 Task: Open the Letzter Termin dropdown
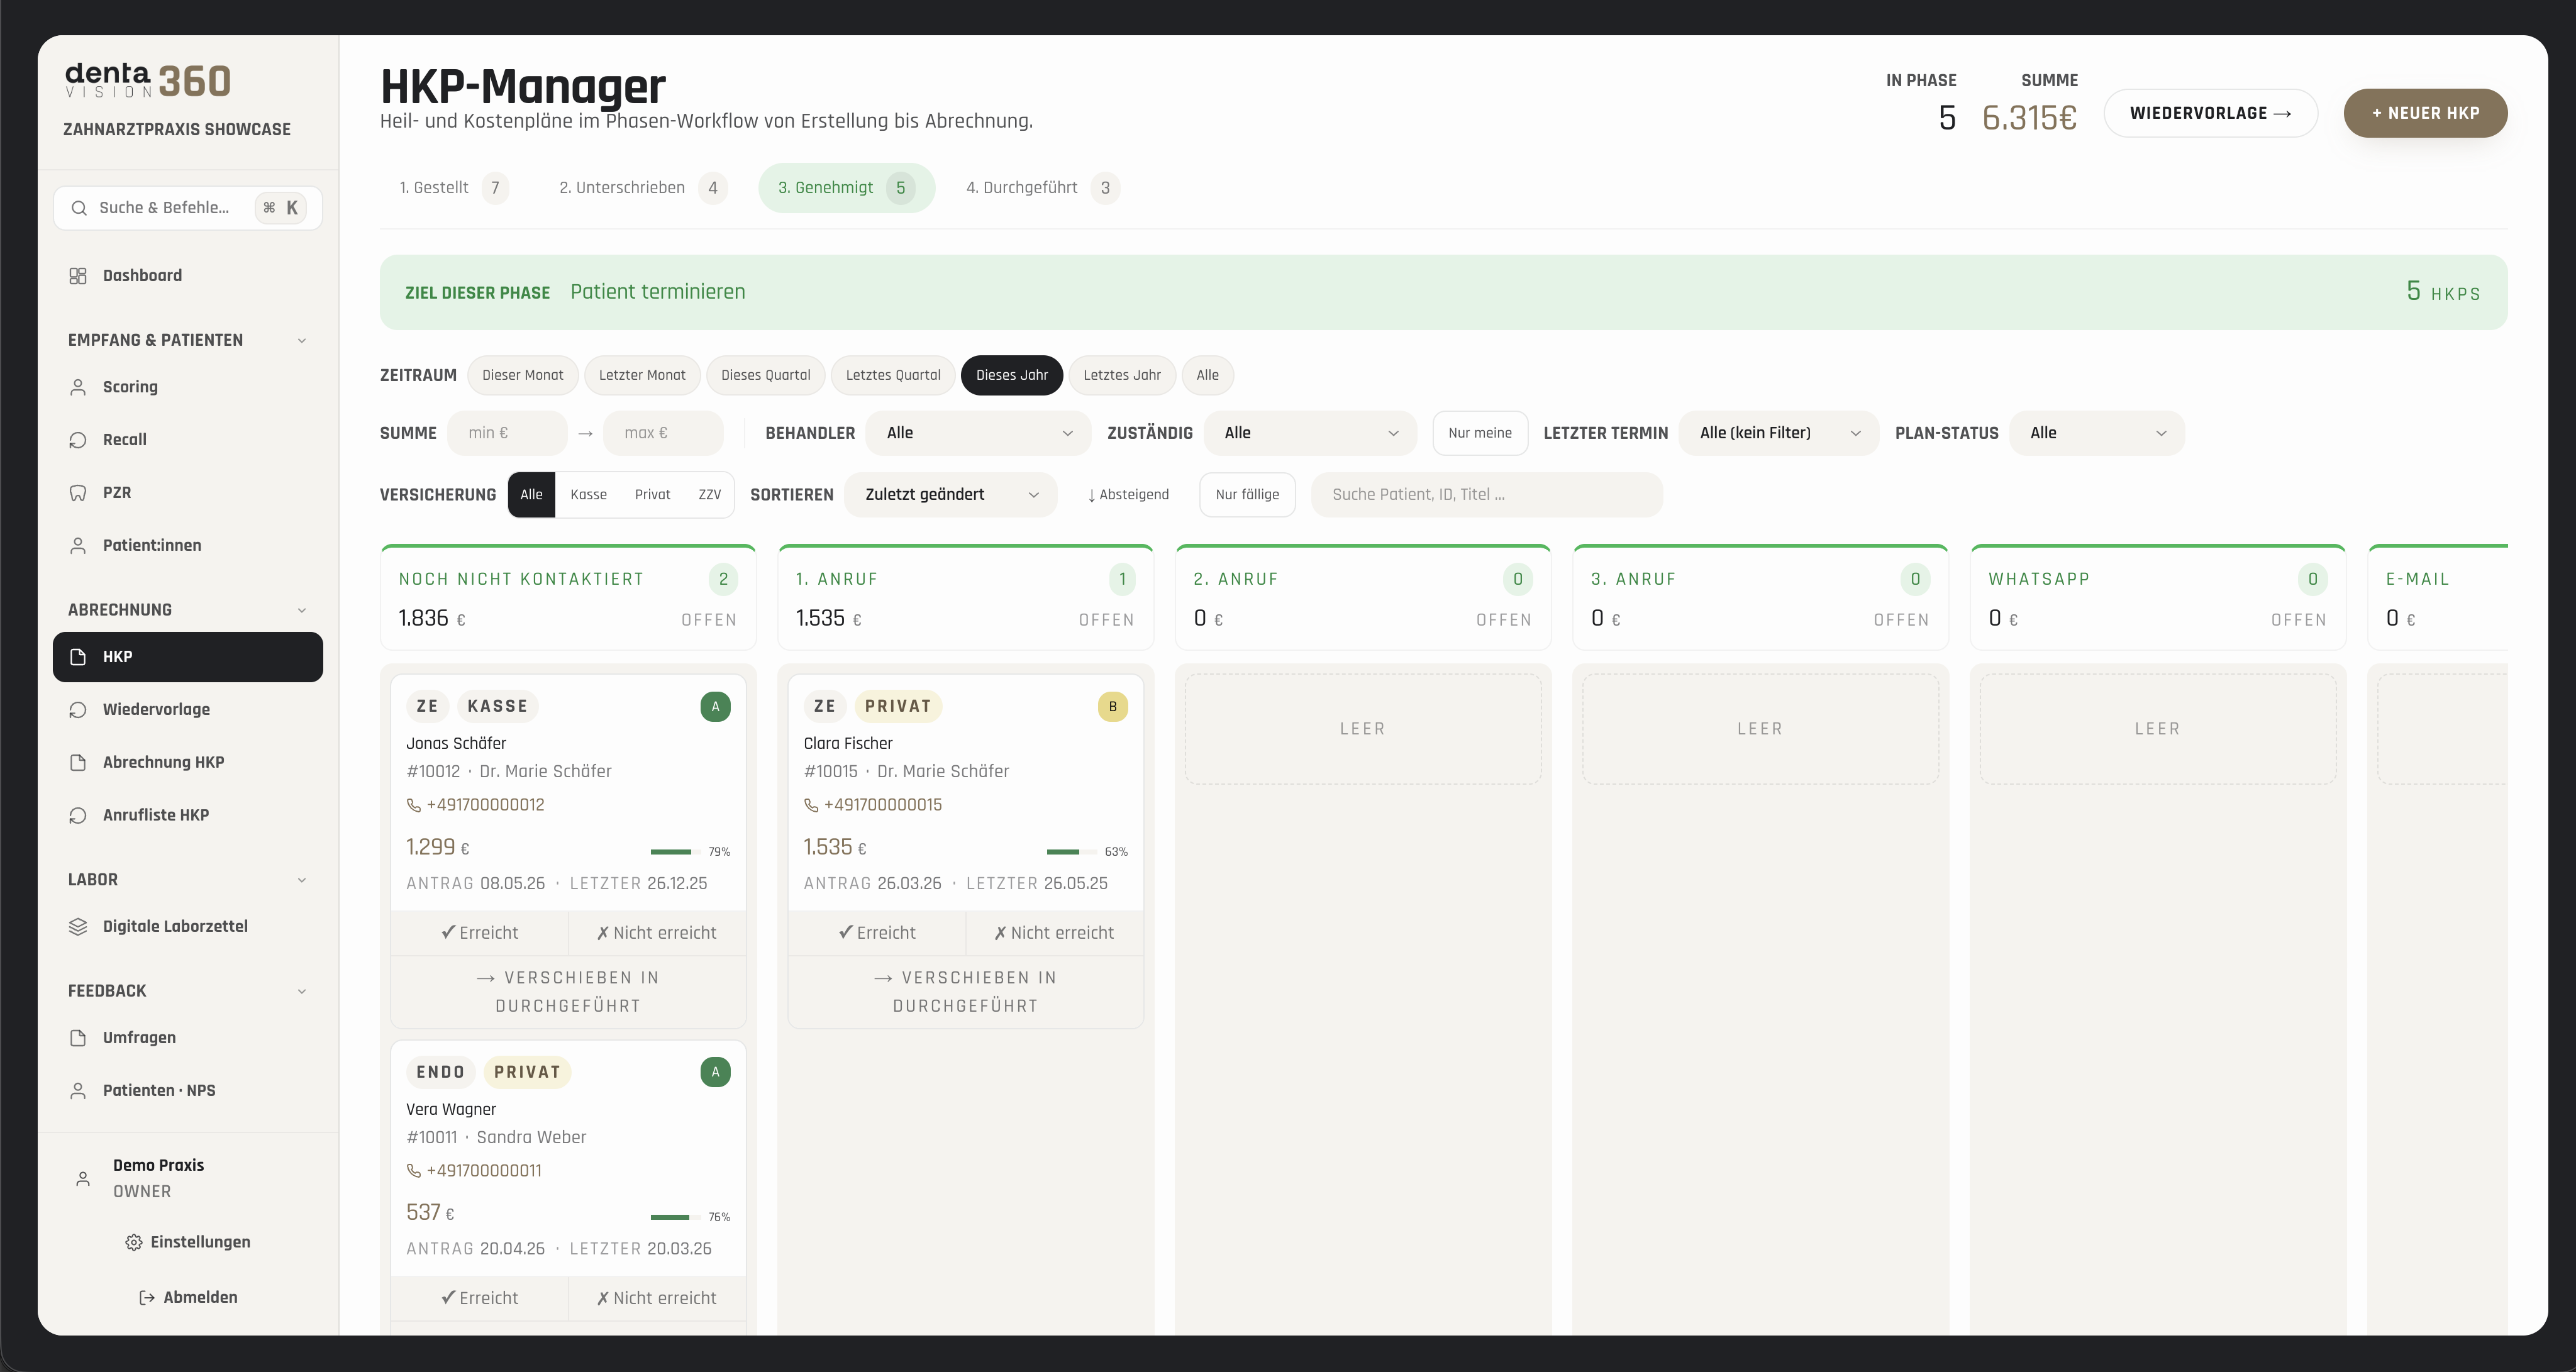[1779, 433]
